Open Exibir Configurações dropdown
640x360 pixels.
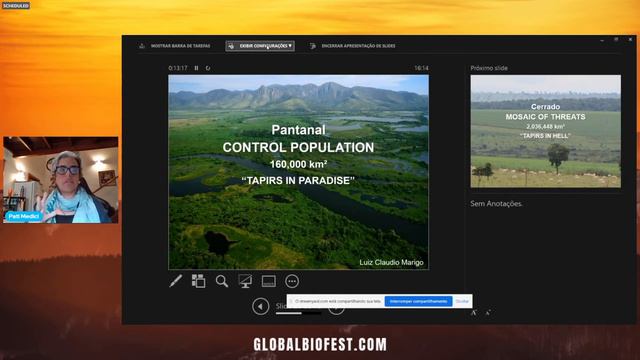(x=260, y=46)
